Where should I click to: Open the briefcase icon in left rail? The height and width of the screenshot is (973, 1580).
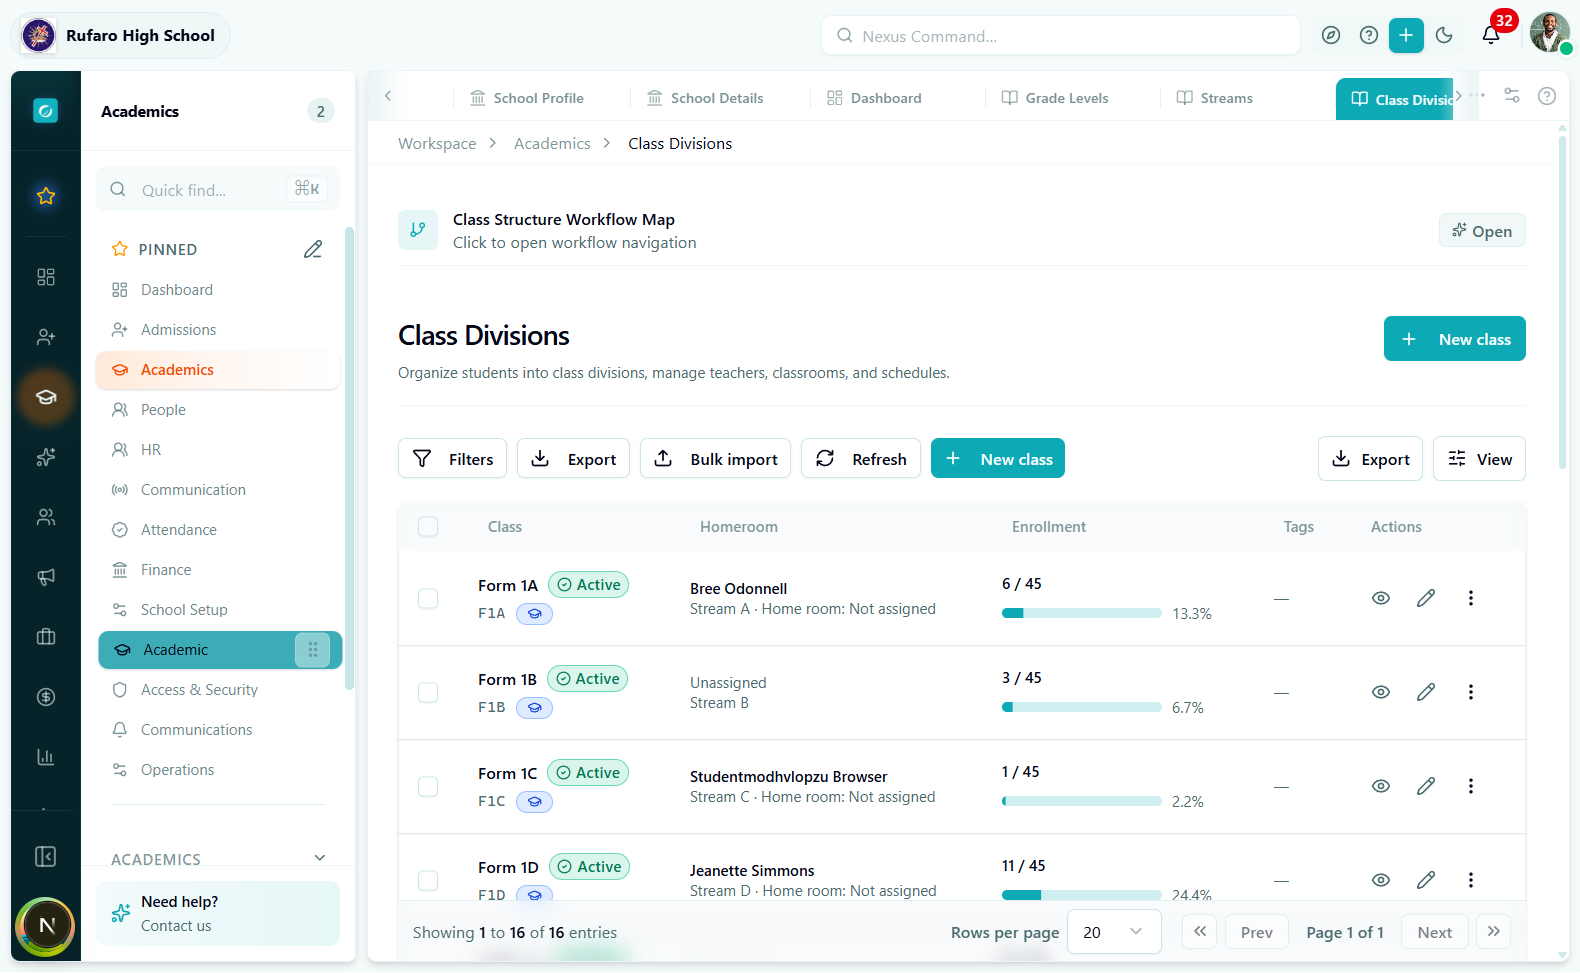46,637
